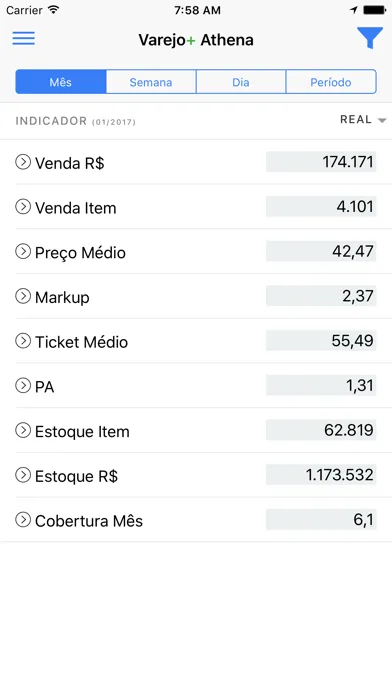Open the hamburger menu
392x696 pixels.
(x=24, y=38)
